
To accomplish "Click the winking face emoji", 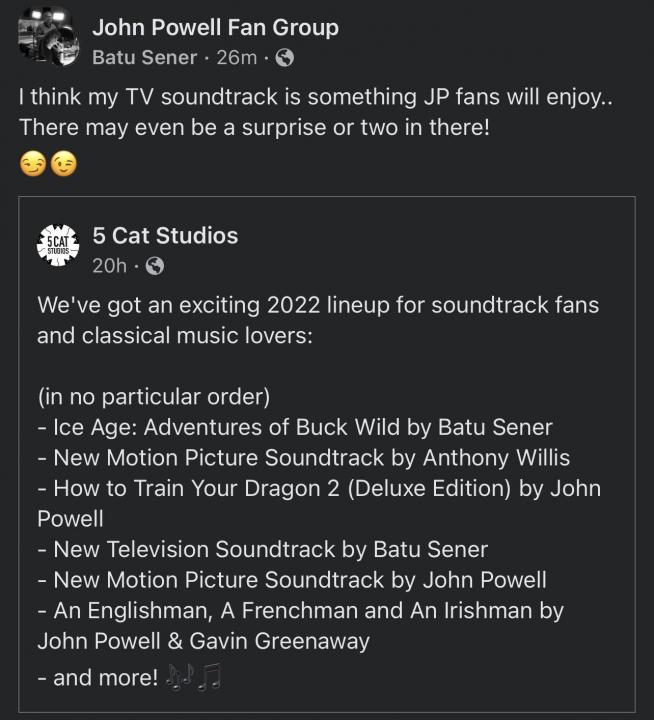I will [64, 165].
